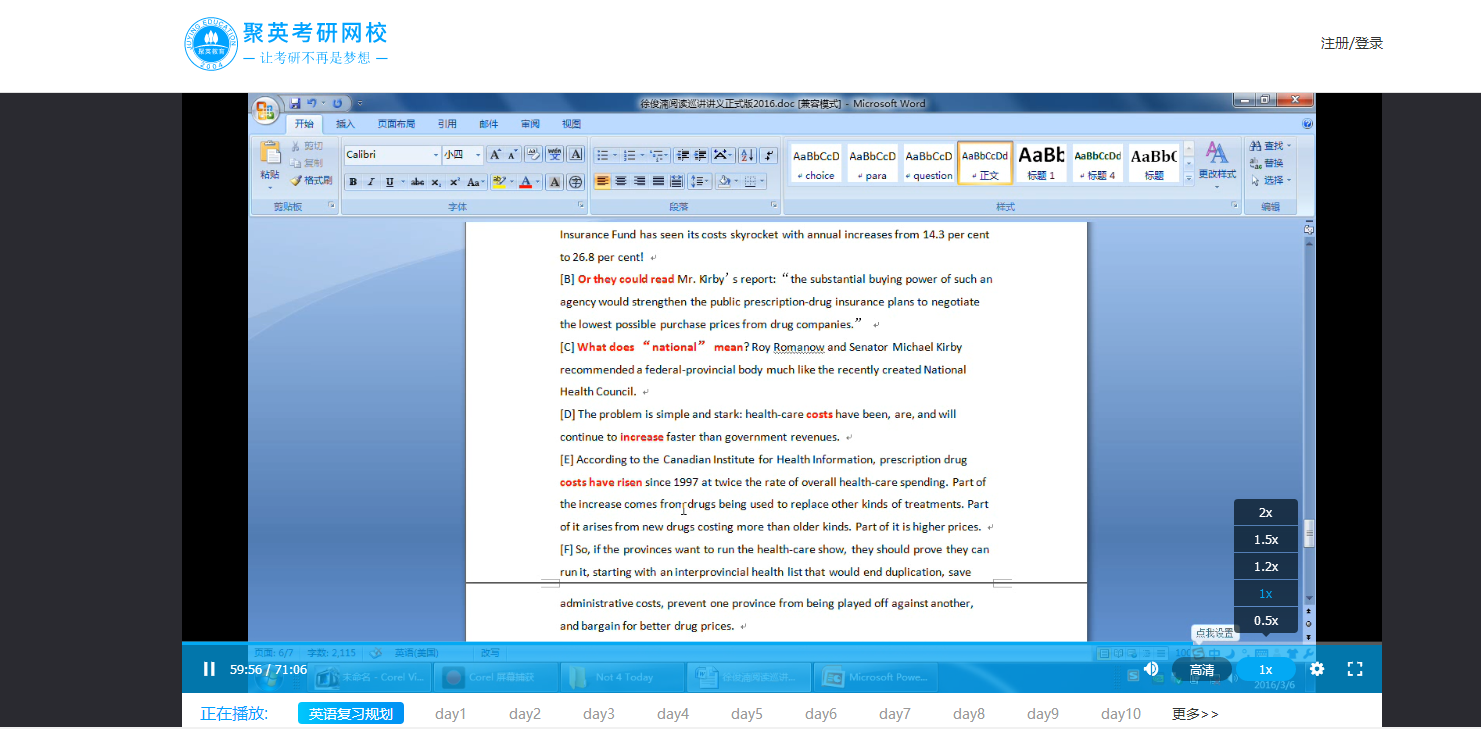Choose the 2x playback speed option
This screenshot has height=729, width=1481.
[1266, 512]
